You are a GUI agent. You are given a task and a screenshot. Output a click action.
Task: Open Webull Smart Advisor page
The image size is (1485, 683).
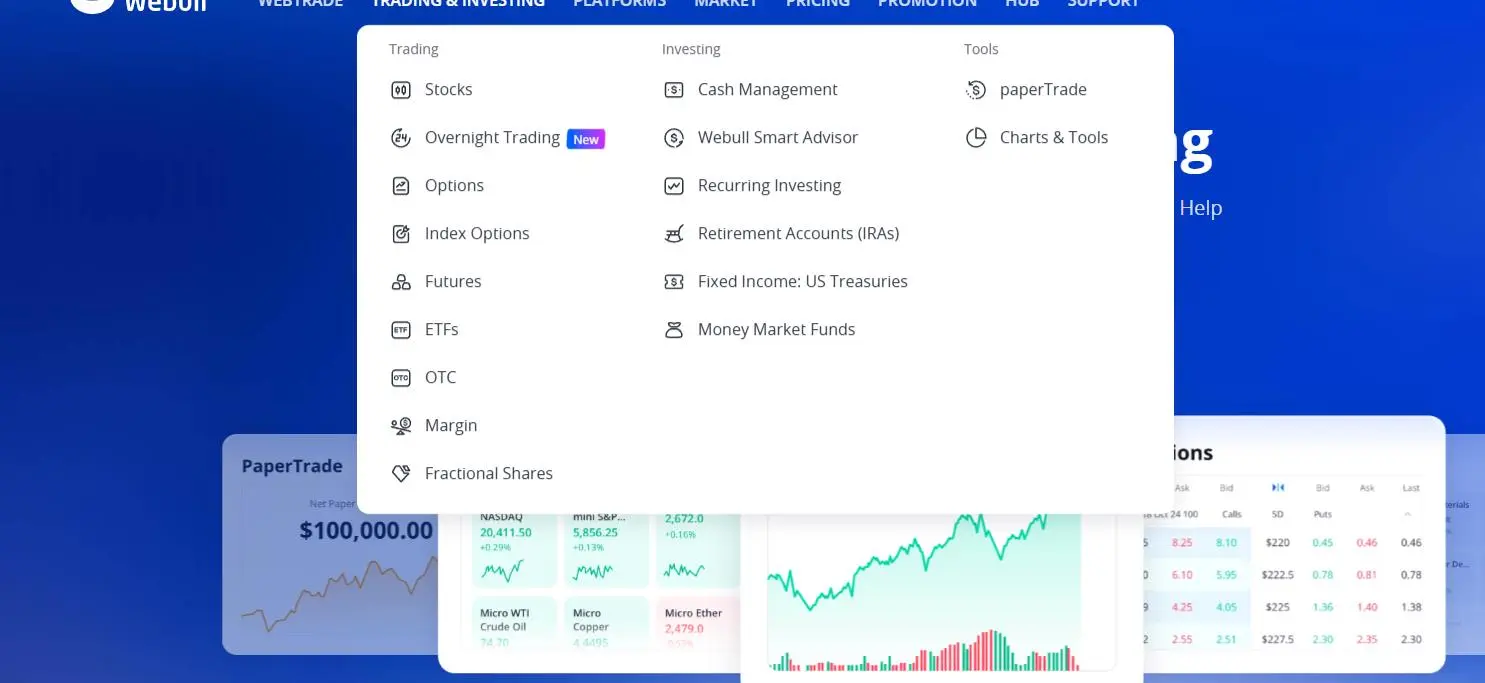point(778,138)
